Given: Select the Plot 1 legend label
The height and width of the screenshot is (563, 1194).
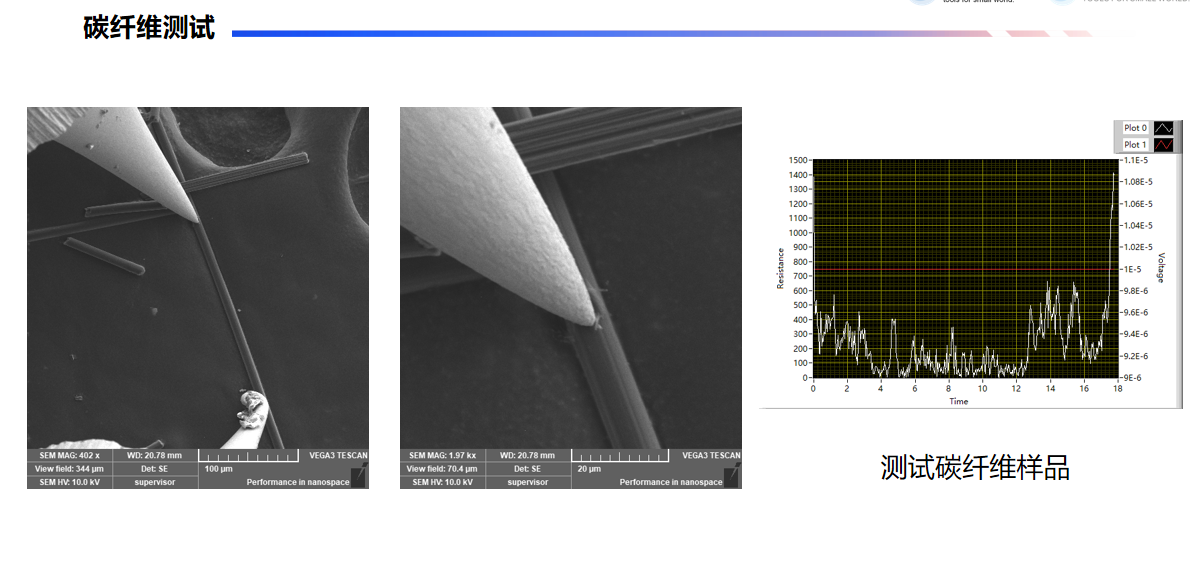Looking at the screenshot, I should (x=1135, y=145).
